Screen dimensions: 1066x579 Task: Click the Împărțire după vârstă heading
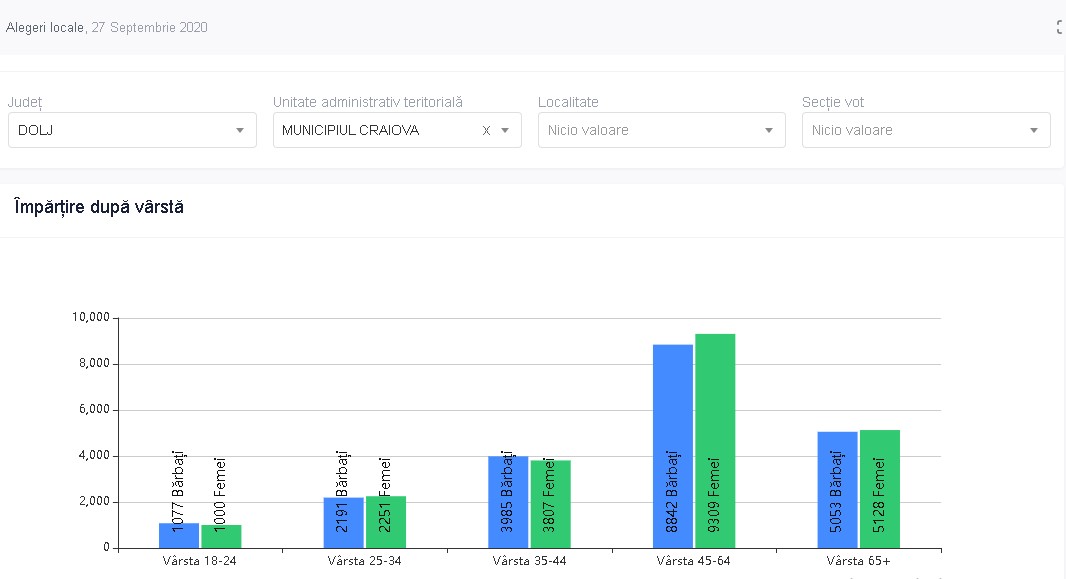click(98, 207)
